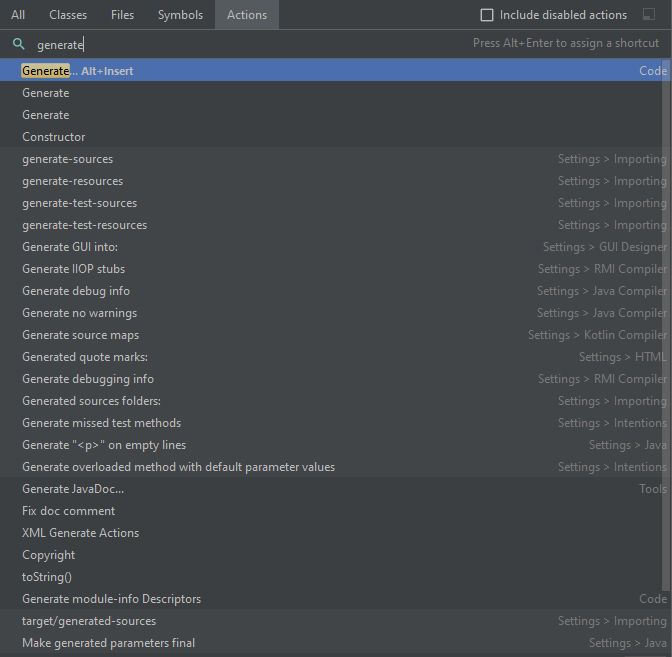The image size is (672, 657).
Task: Choose Fix doc comment action
Action: (335, 511)
